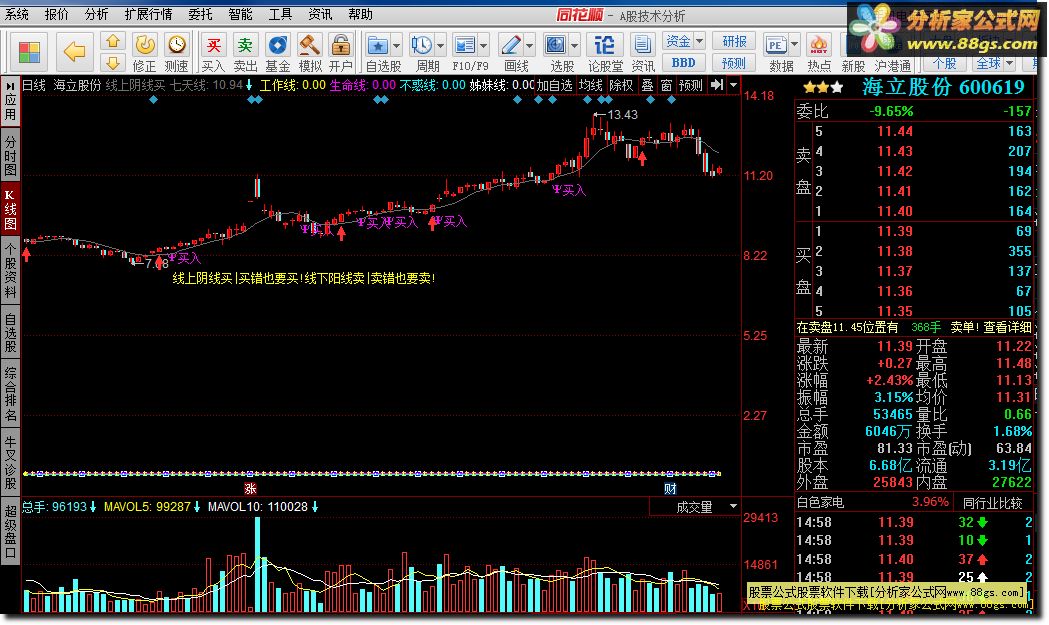Click the 个股 button
Viewport: 1049px width, 625px height.
(945, 64)
